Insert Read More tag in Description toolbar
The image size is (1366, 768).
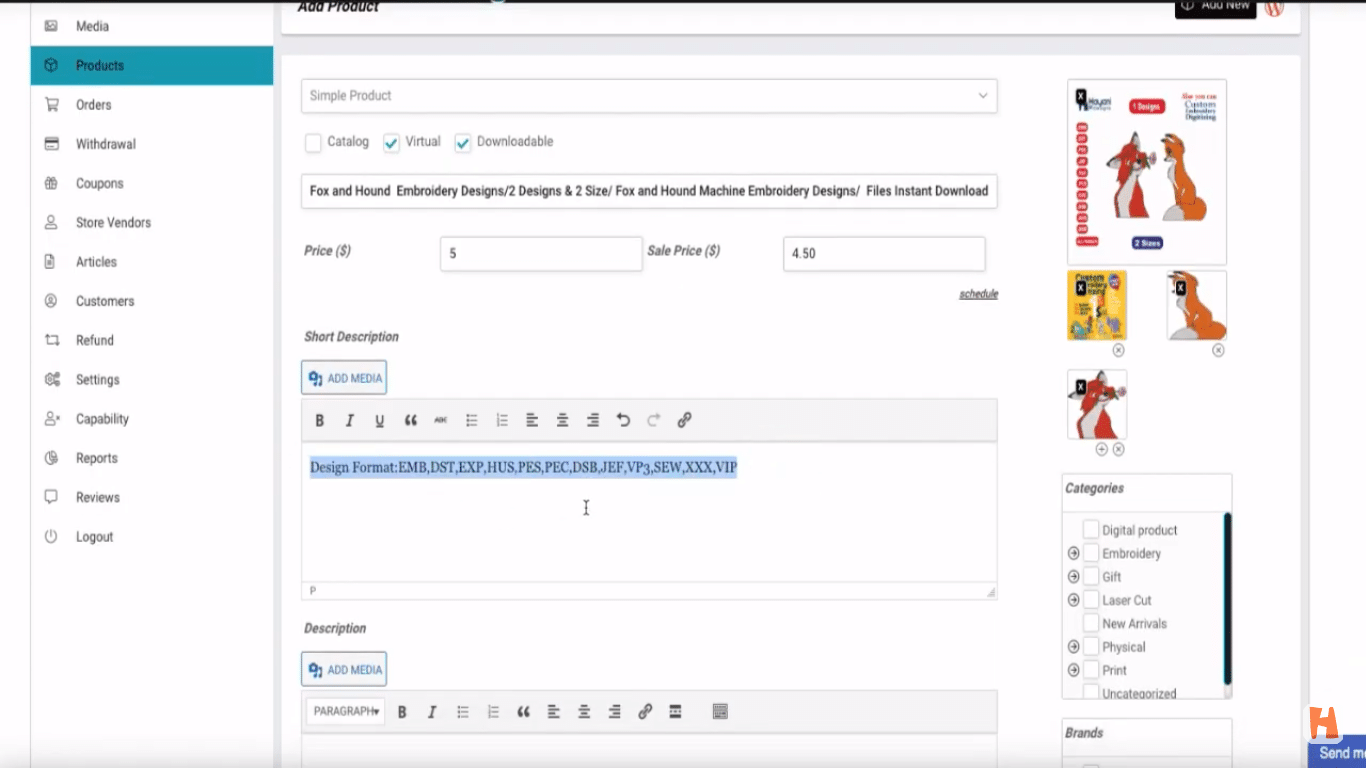[x=675, y=712]
